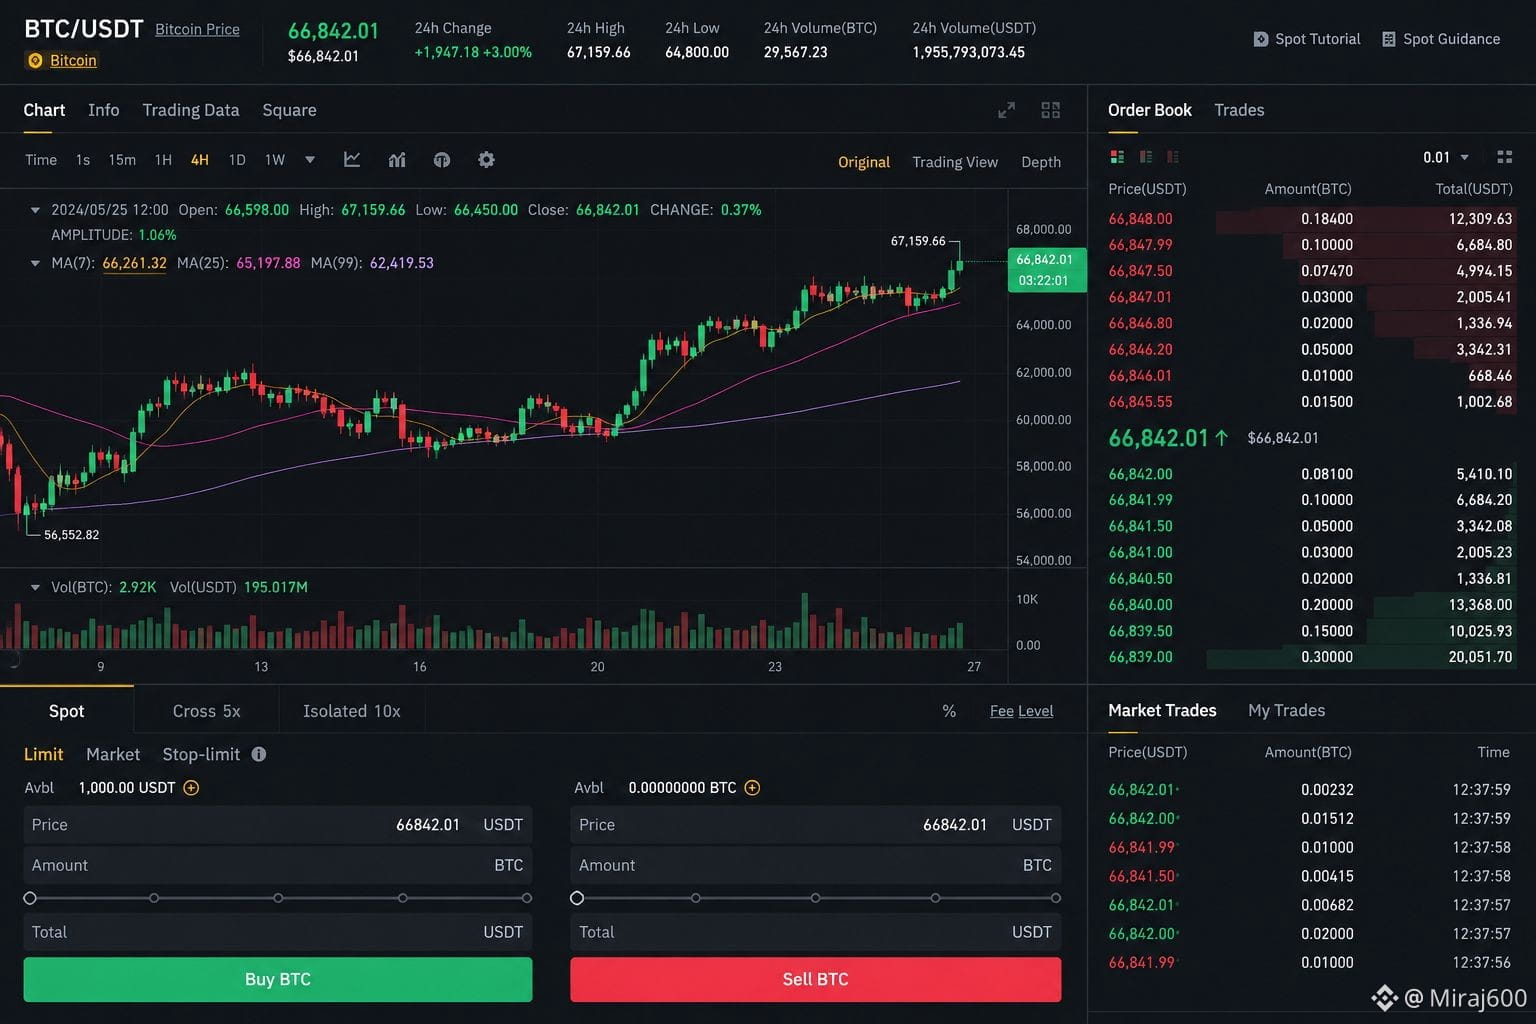Viewport: 1536px width, 1024px height.
Task: Set chart interval to 1D
Action: pos(237,160)
